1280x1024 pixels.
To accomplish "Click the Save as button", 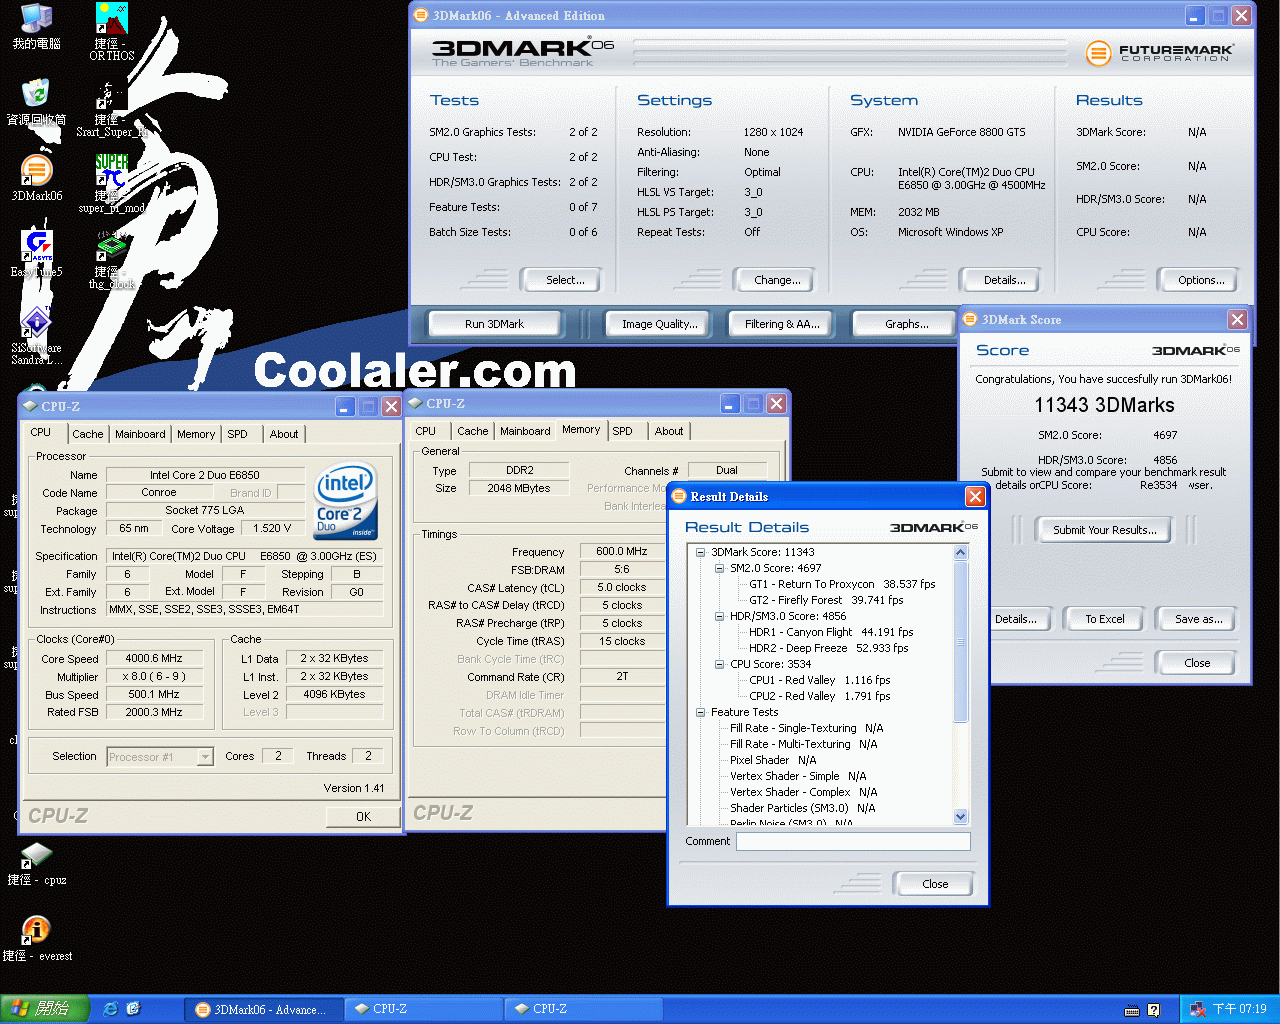I will click(1198, 619).
